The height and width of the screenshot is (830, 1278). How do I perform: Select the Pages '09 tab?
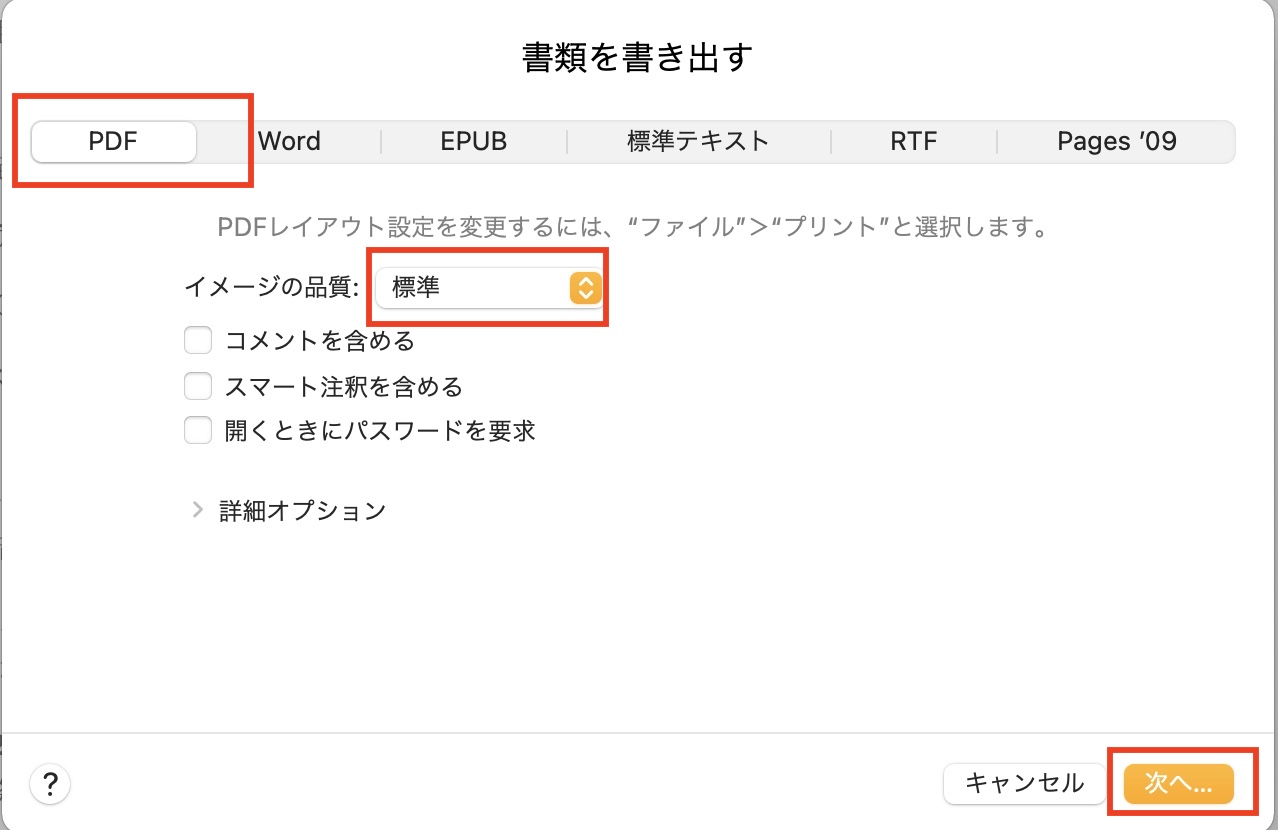click(x=1116, y=142)
